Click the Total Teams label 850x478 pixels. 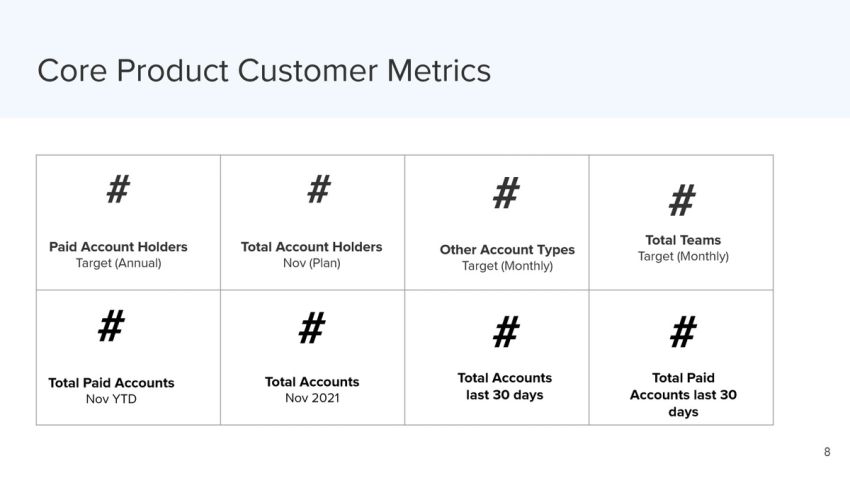683,240
